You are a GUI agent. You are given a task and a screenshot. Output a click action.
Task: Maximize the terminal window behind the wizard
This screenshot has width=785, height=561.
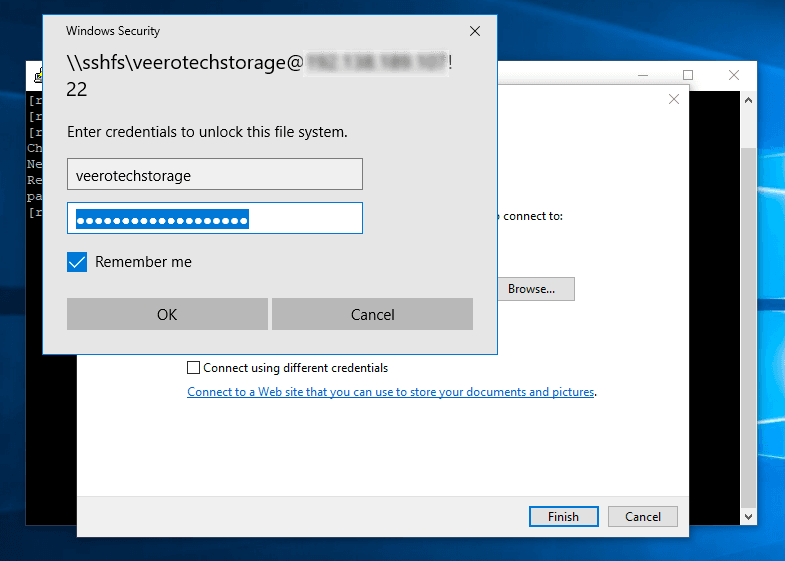pyautogui.click(x=688, y=75)
